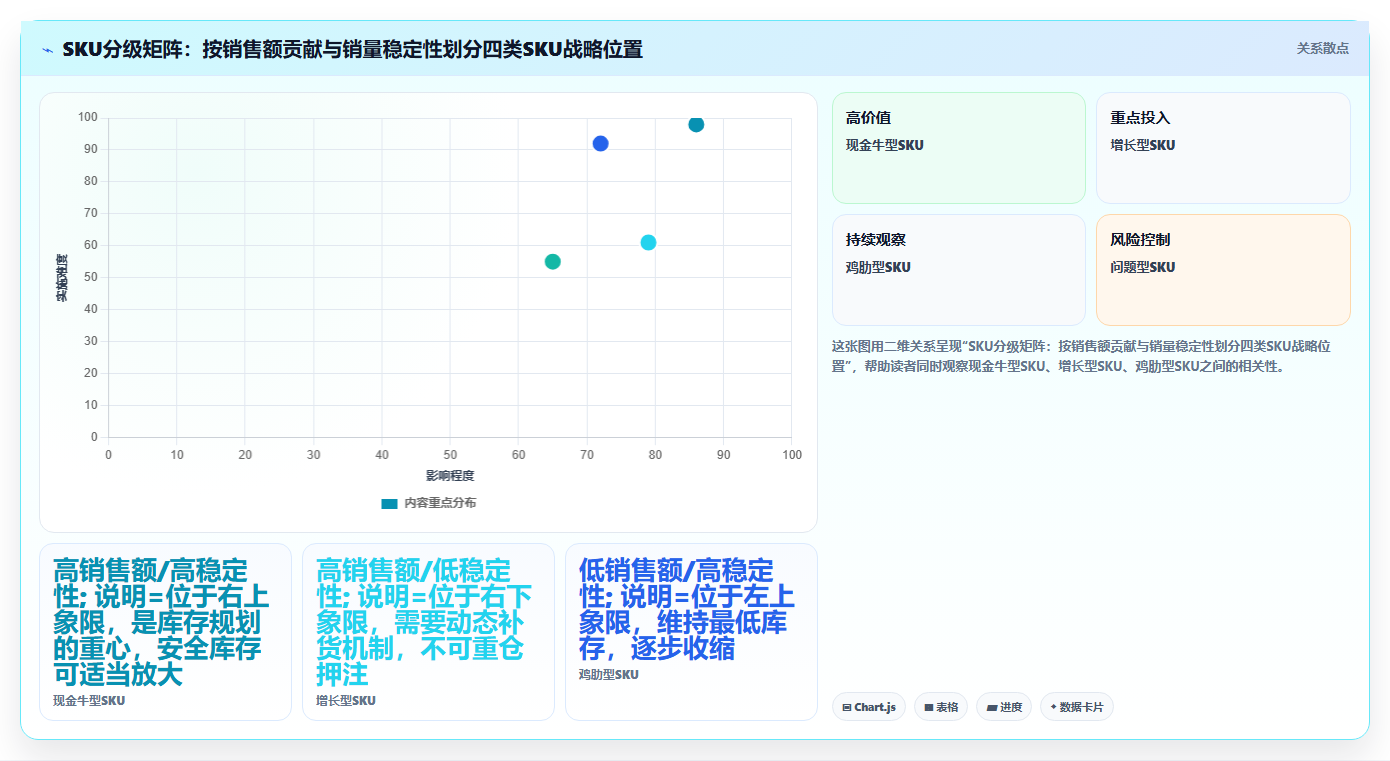Click the SKU分级矩阵 main title
The image size is (1390, 761).
click(x=352, y=49)
